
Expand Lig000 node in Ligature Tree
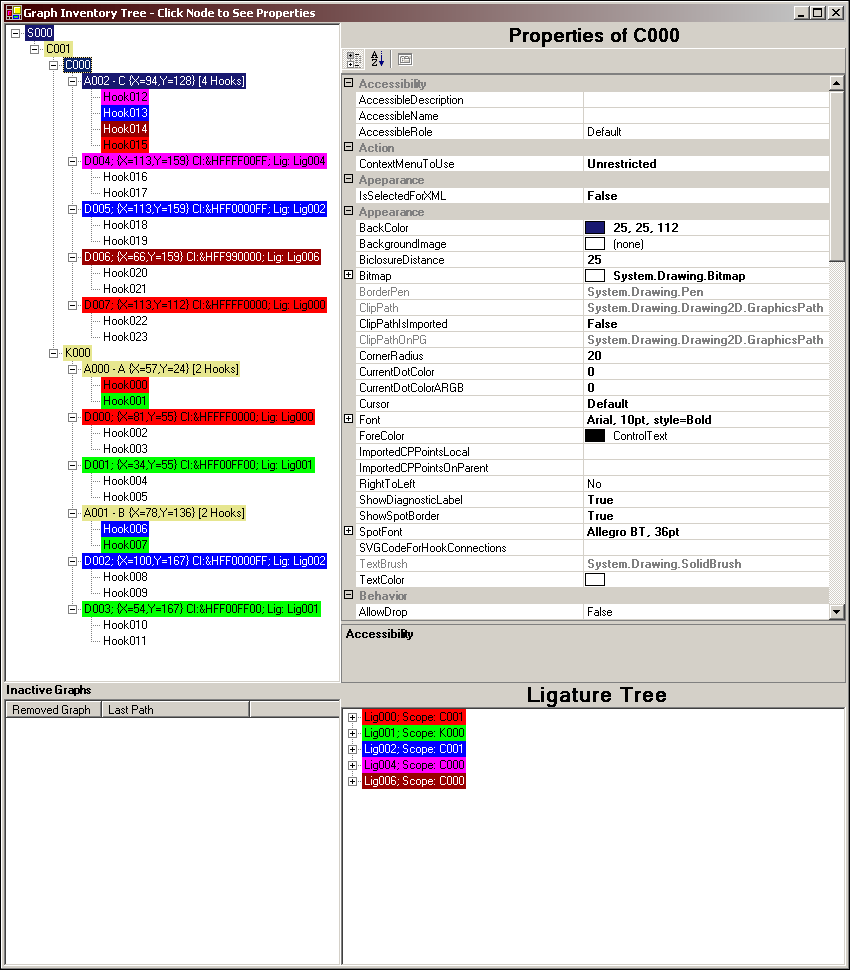[353, 717]
